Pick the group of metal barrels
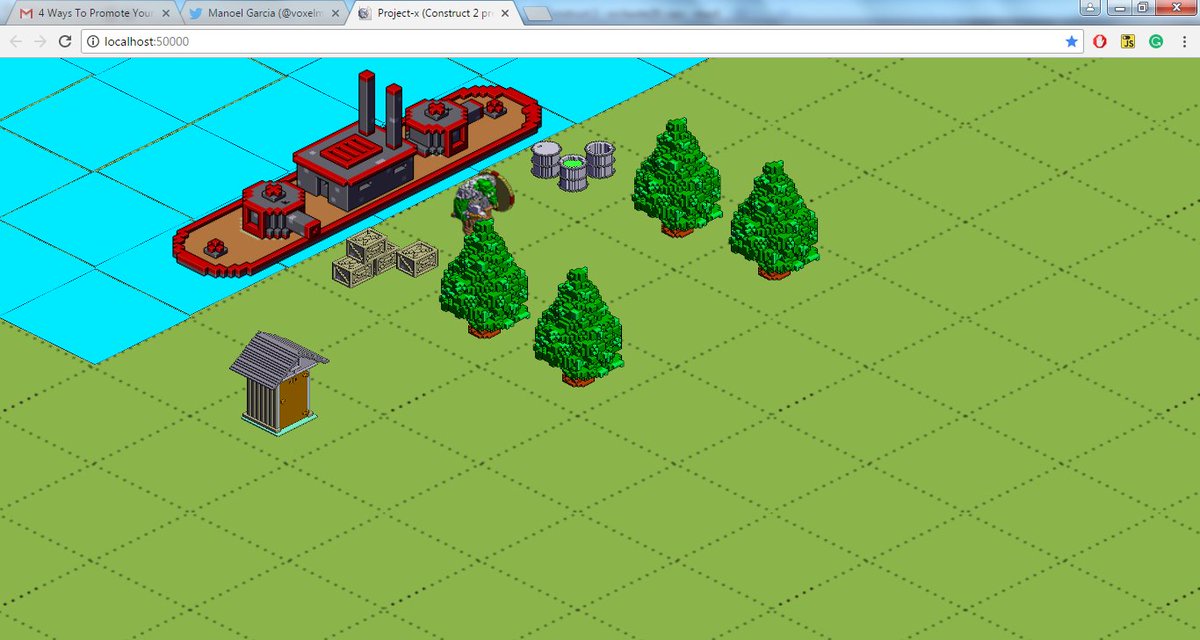The image size is (1200, 640). click(573, 165)
